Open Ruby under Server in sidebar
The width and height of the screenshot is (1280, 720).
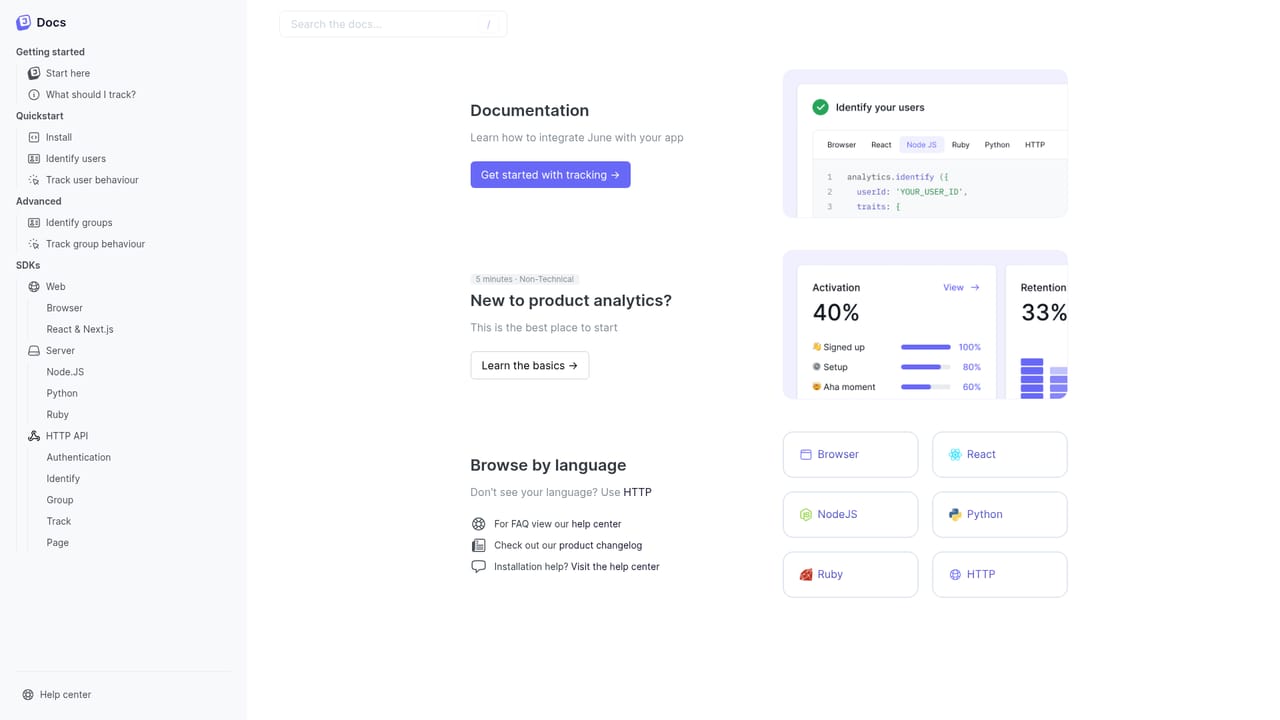tap(58, 414)
